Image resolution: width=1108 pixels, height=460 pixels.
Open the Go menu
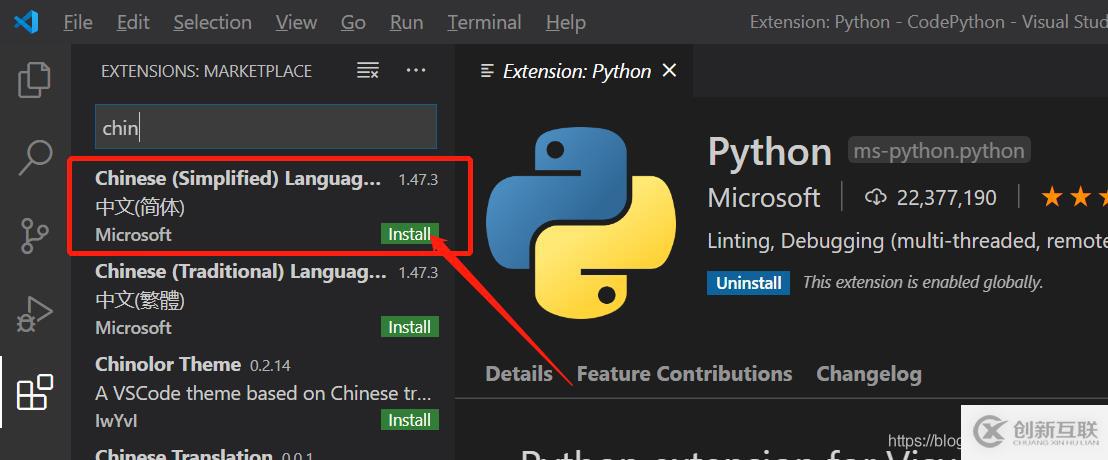tap(353, 23)
